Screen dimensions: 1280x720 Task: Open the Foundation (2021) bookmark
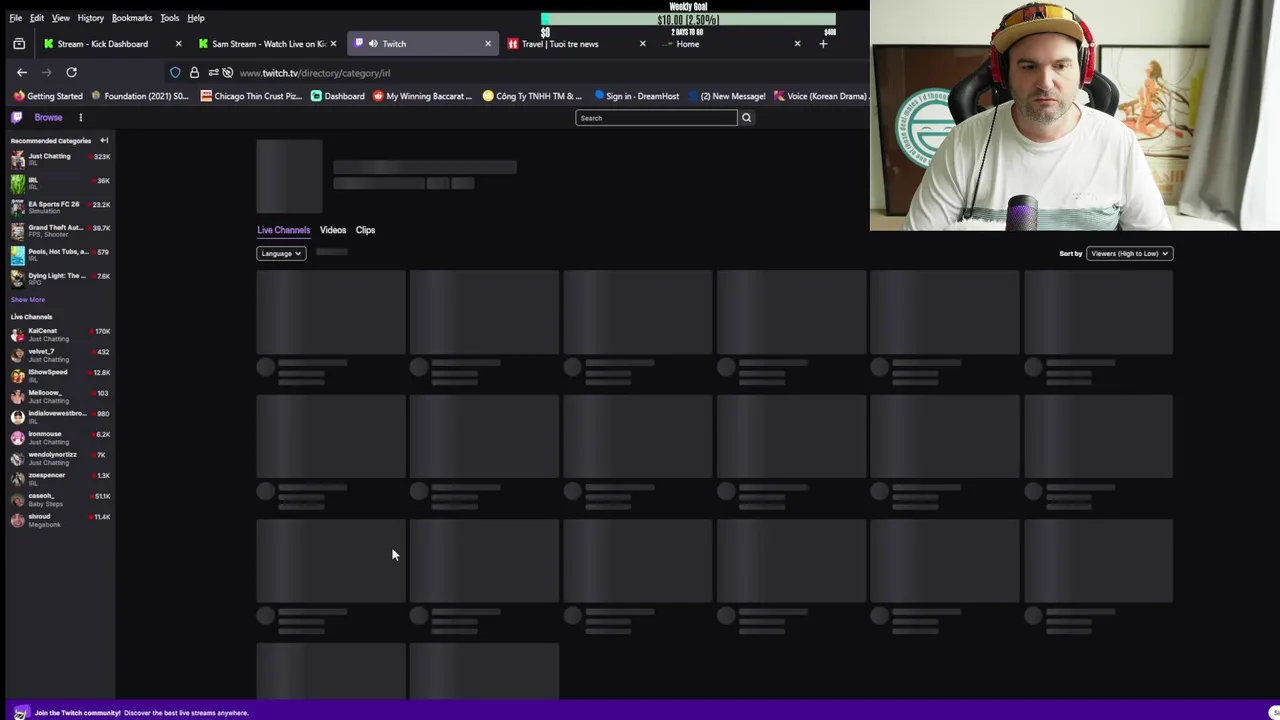click(139, 96)
